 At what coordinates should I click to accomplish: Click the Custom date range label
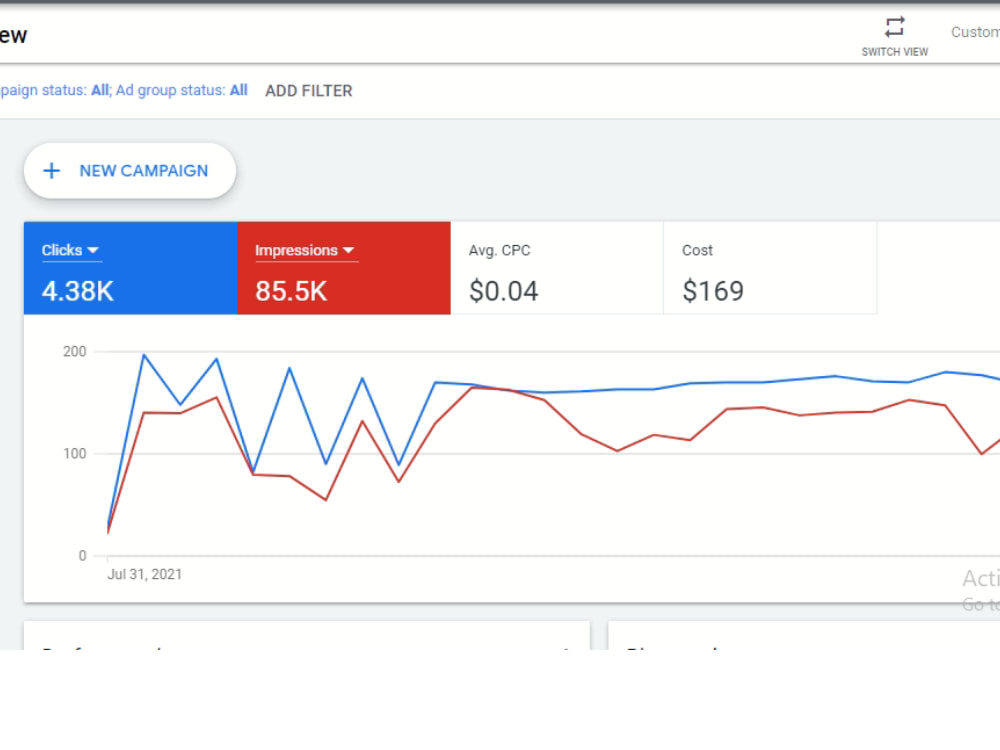(975, 32)
